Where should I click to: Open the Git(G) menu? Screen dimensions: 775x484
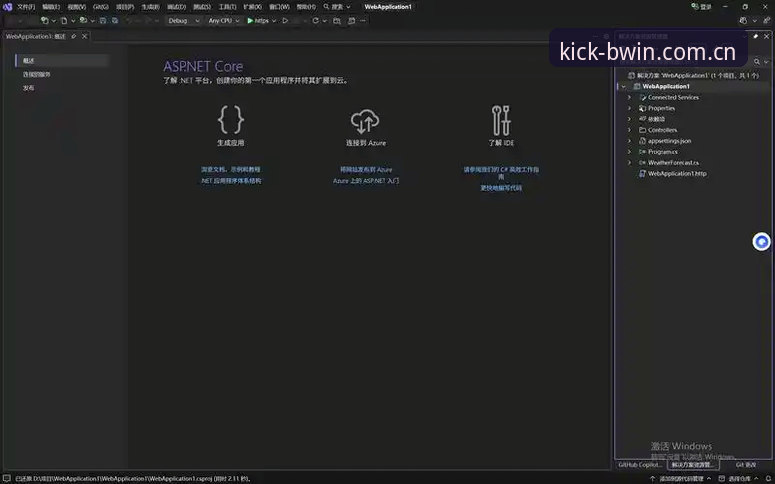101,7
